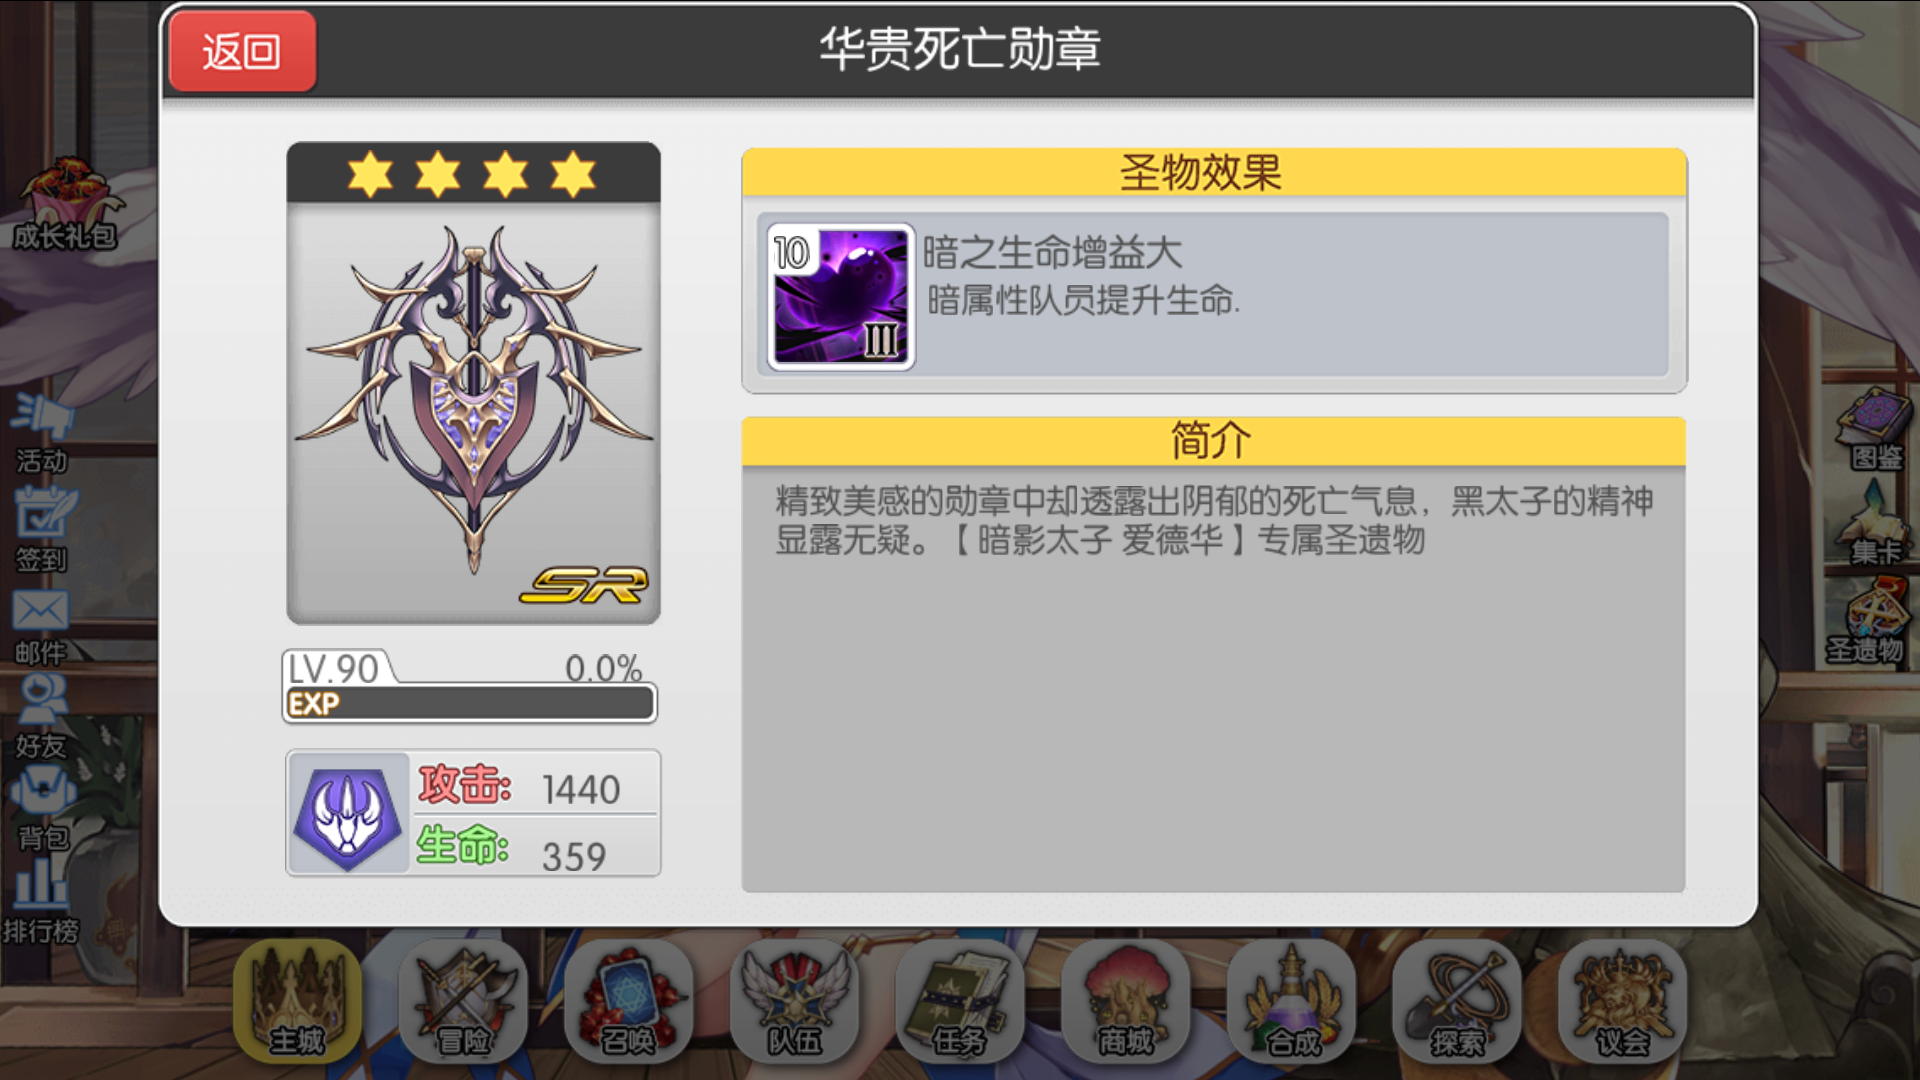The height and width of the screenshot is (1080, 1920).
Task: Switch to the 召唤 summon tab
Action: (629, 1001)
